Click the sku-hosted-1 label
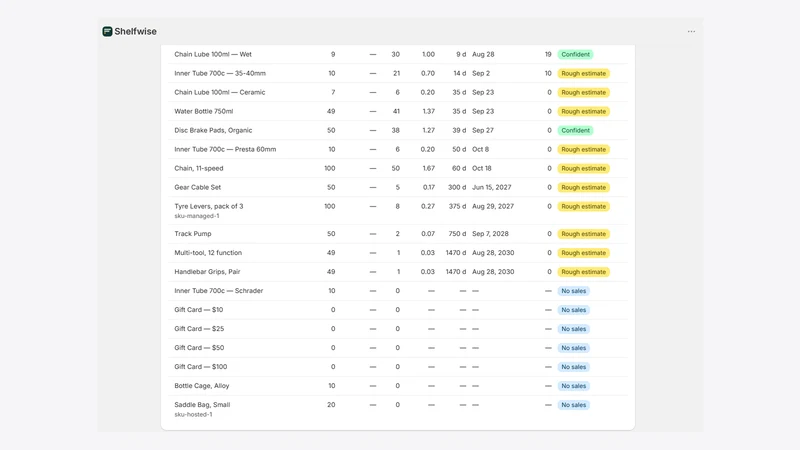Viewport: 800px width, 450px height. click(193, 414)
